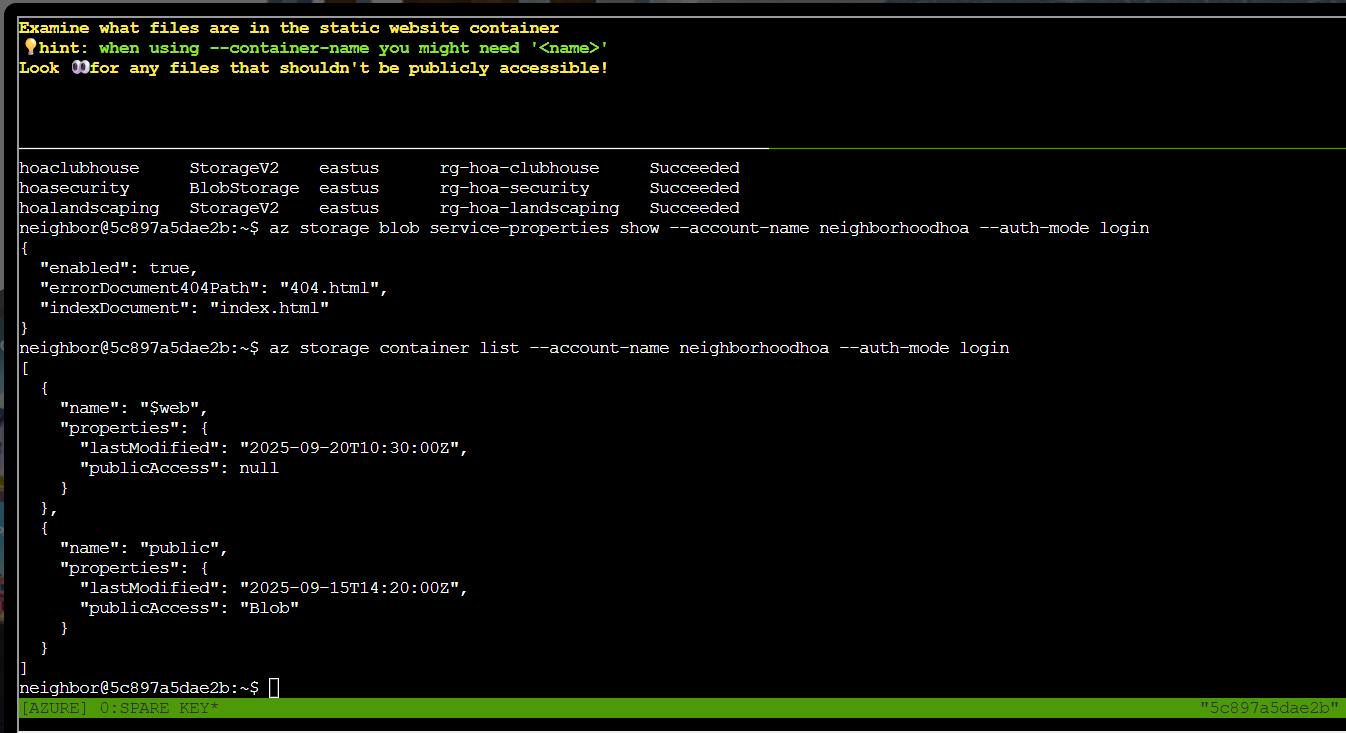This screenshot has height=733, width=1346.
Task: Click 'eastus' location for hoasecurity
Action: coord(349,188)
